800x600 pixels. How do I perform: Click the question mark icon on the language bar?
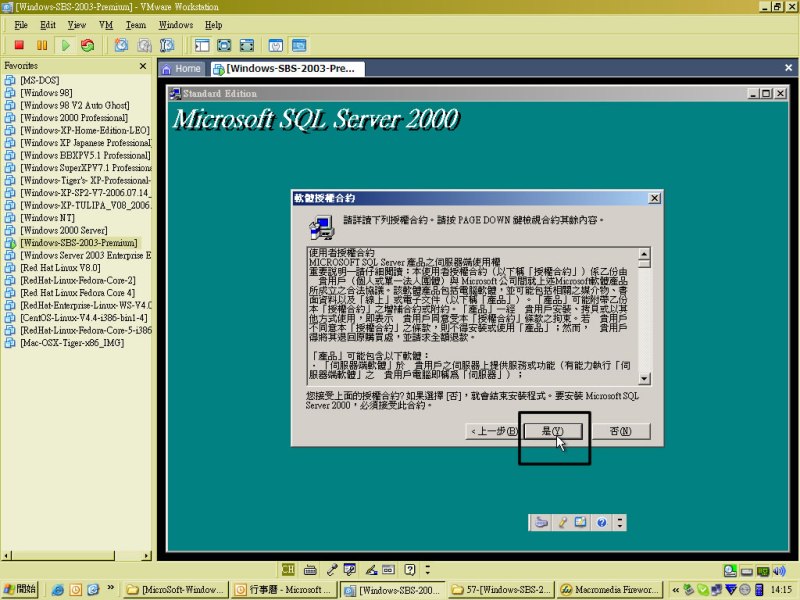click(410, 569)
